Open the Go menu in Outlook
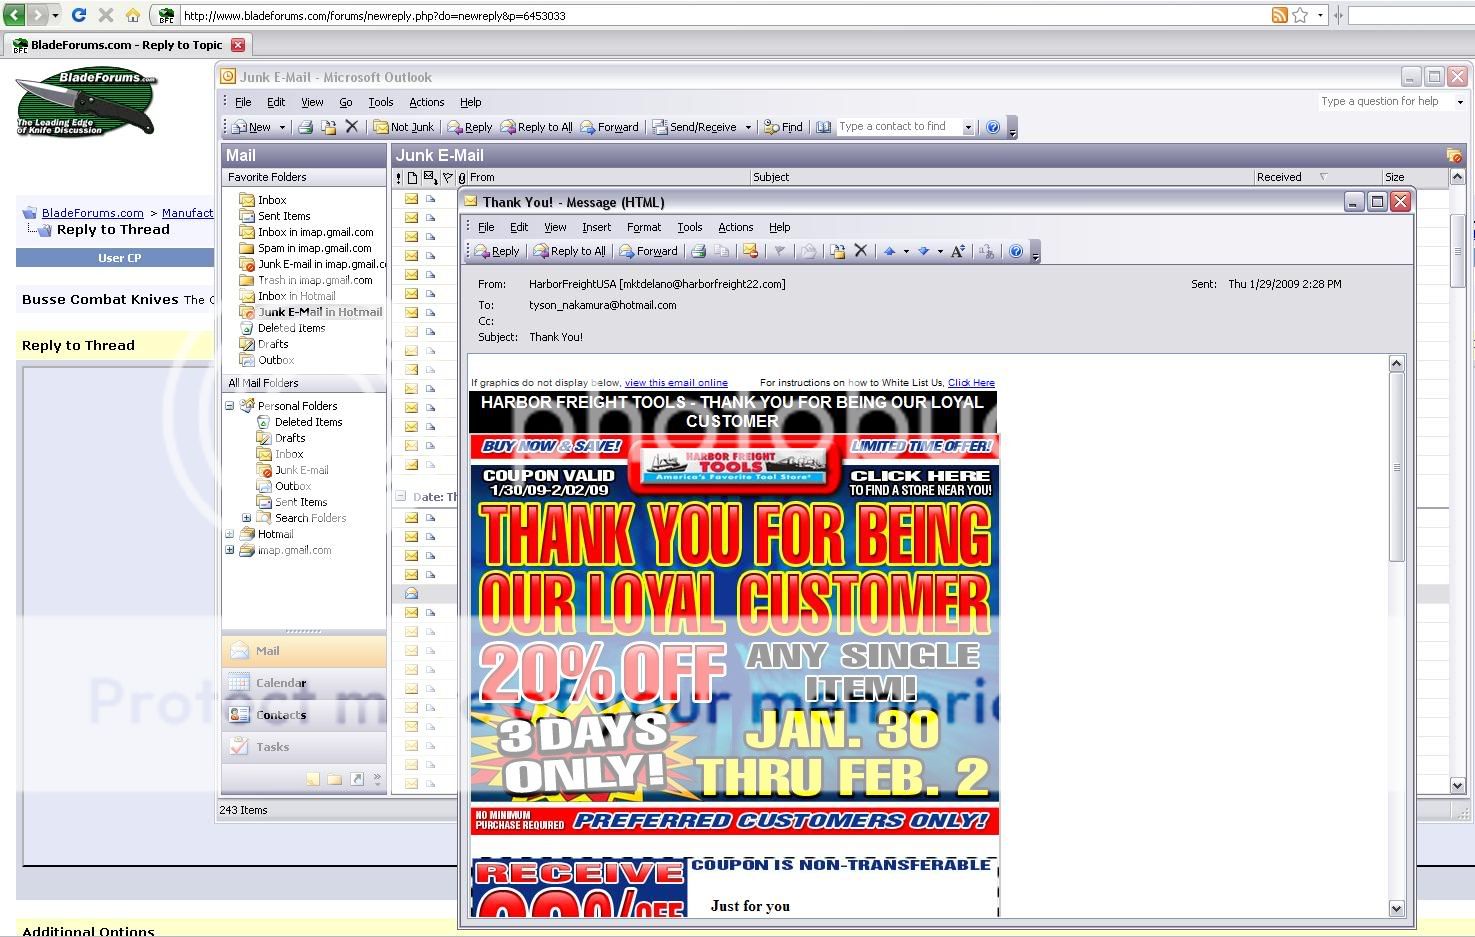This screenshot has width=1475, height=937. tap(345, 102)
